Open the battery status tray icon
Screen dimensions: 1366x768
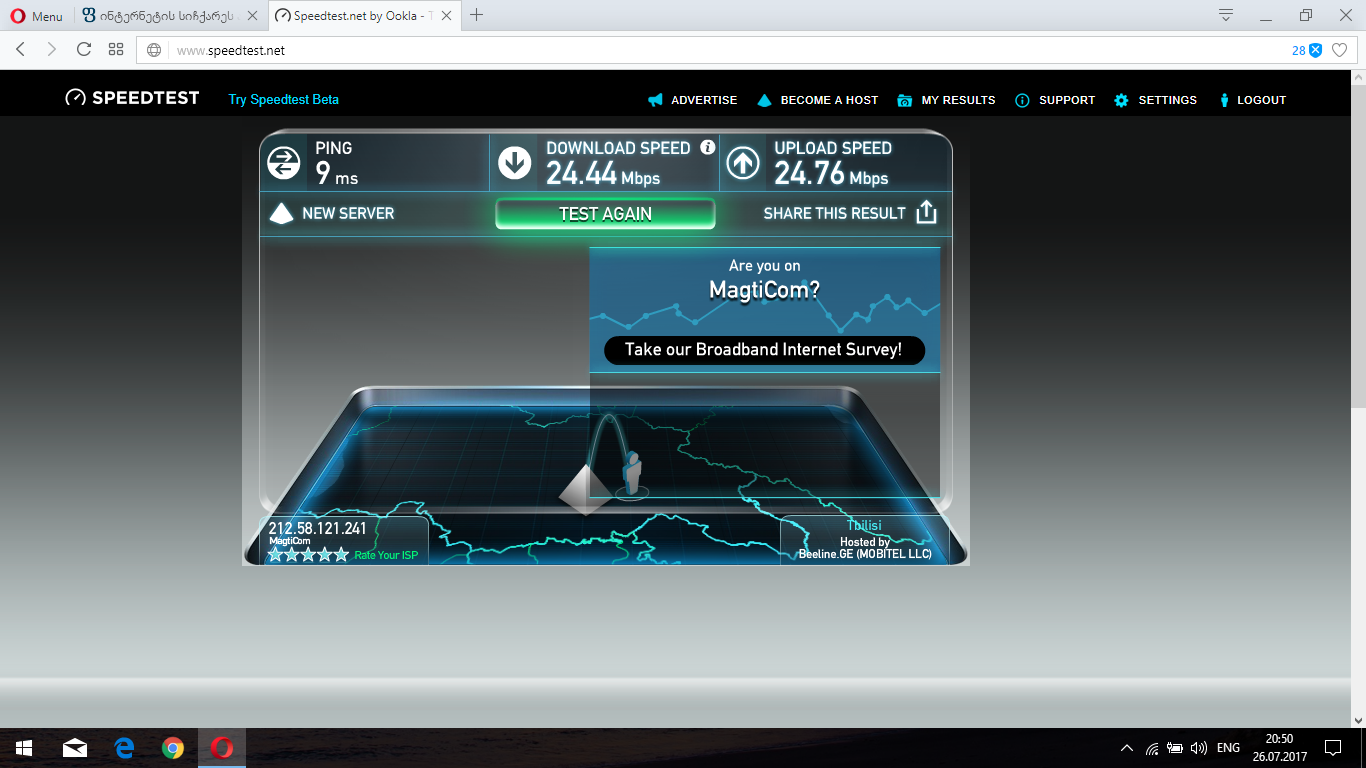pos(1175,748)
